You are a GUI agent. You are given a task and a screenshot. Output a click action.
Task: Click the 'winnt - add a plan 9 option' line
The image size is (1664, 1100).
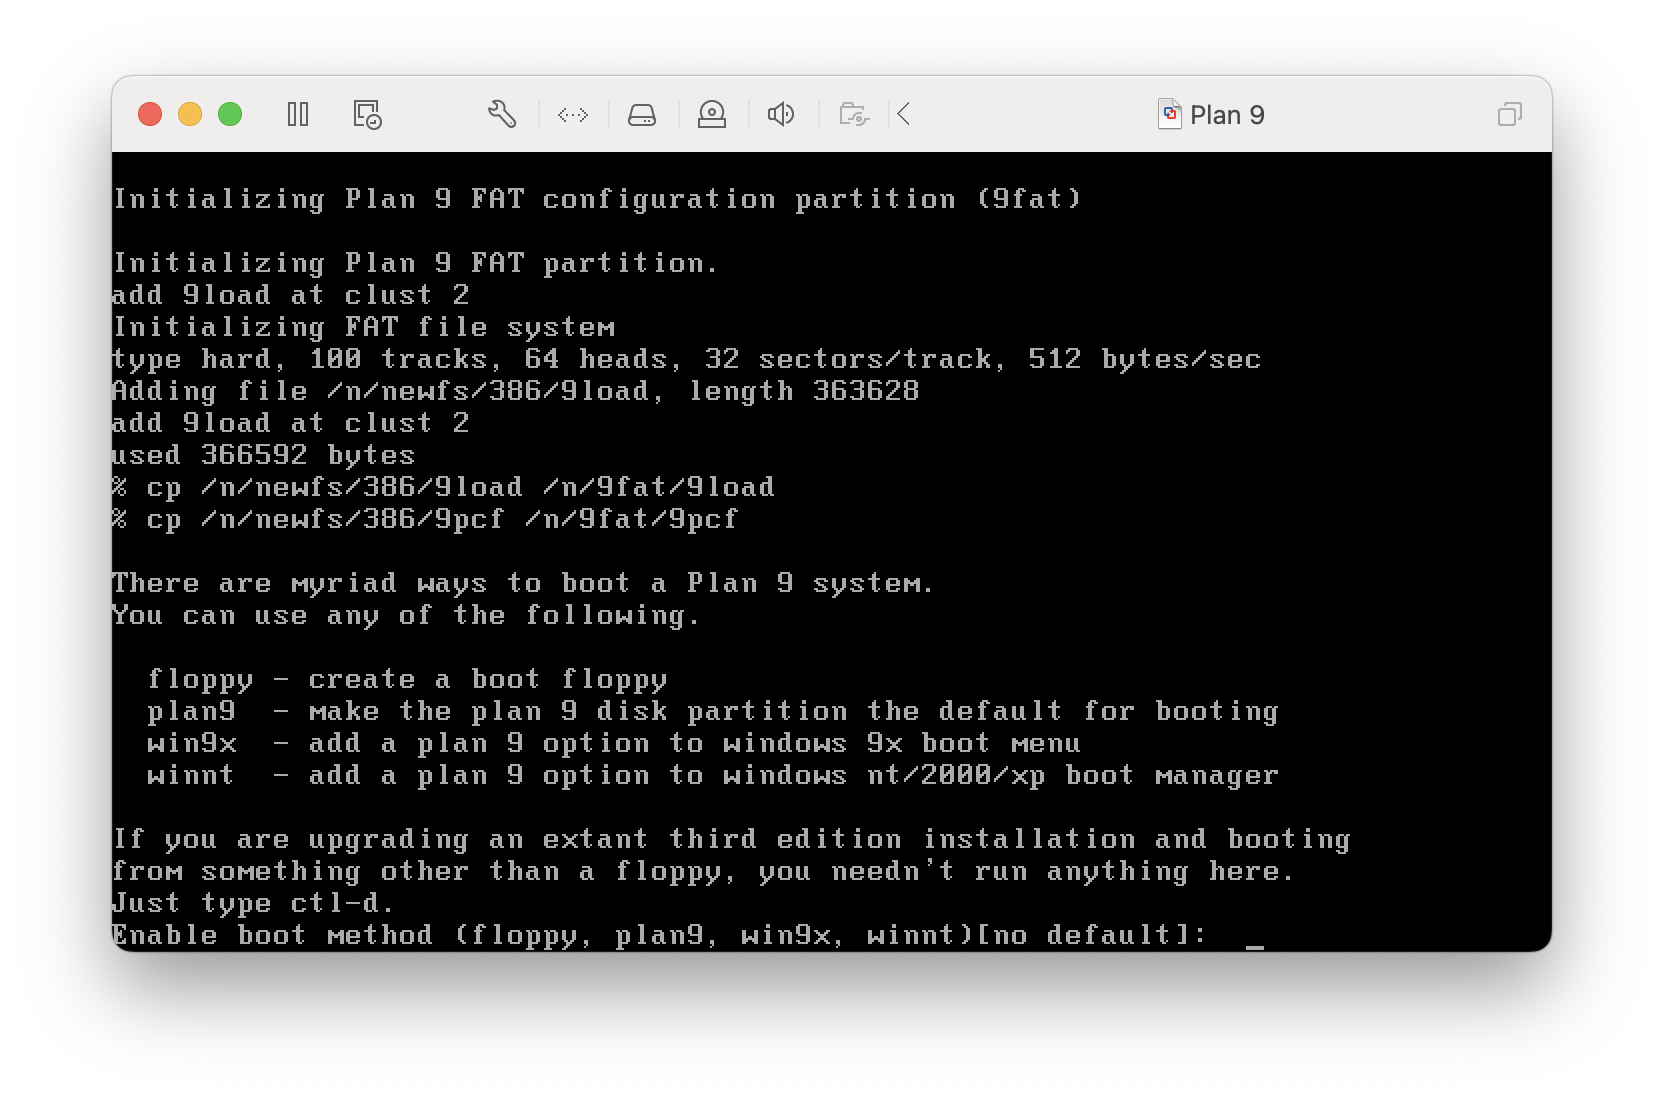tap(712, 775)
